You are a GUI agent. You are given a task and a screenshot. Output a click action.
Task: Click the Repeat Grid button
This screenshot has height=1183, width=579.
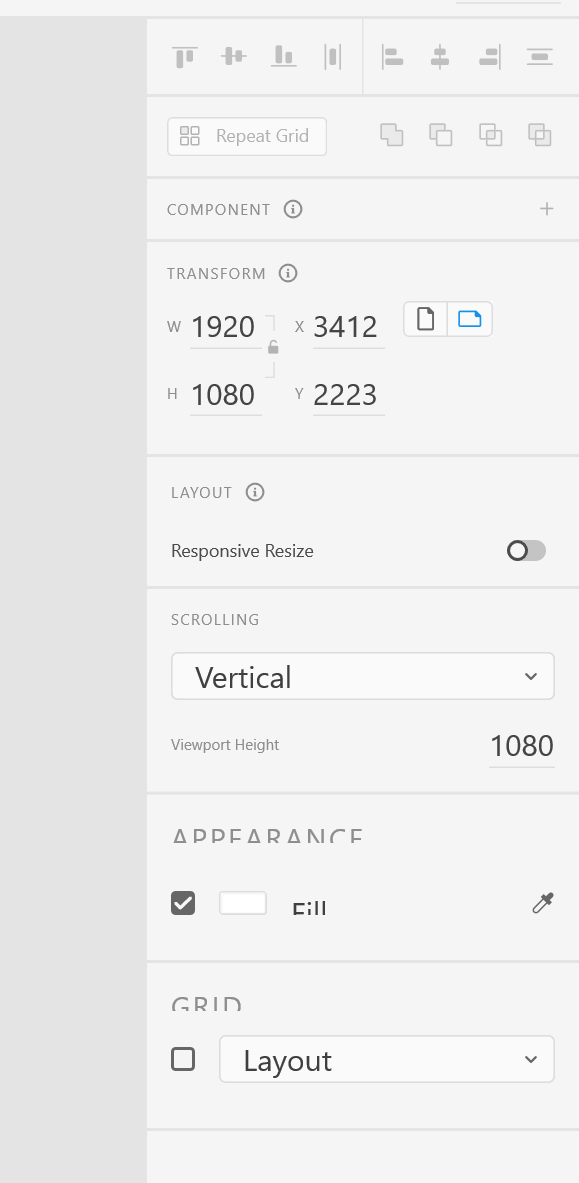click(x=246, y=136)
